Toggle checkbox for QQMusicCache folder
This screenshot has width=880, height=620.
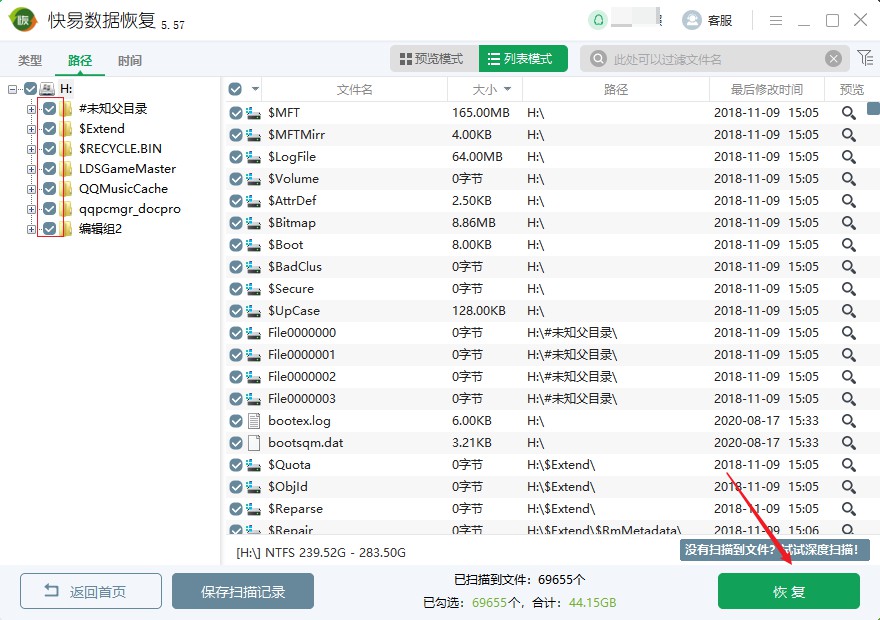coord(49,189)
